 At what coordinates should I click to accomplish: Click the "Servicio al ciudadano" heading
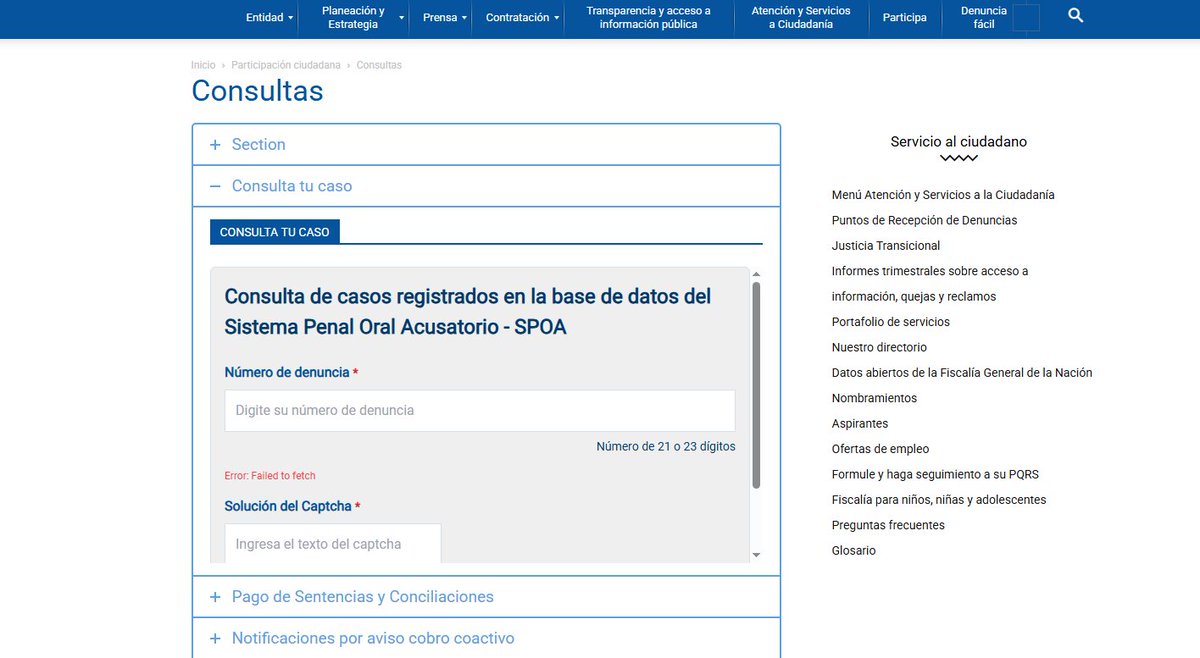tap(959, 142)
